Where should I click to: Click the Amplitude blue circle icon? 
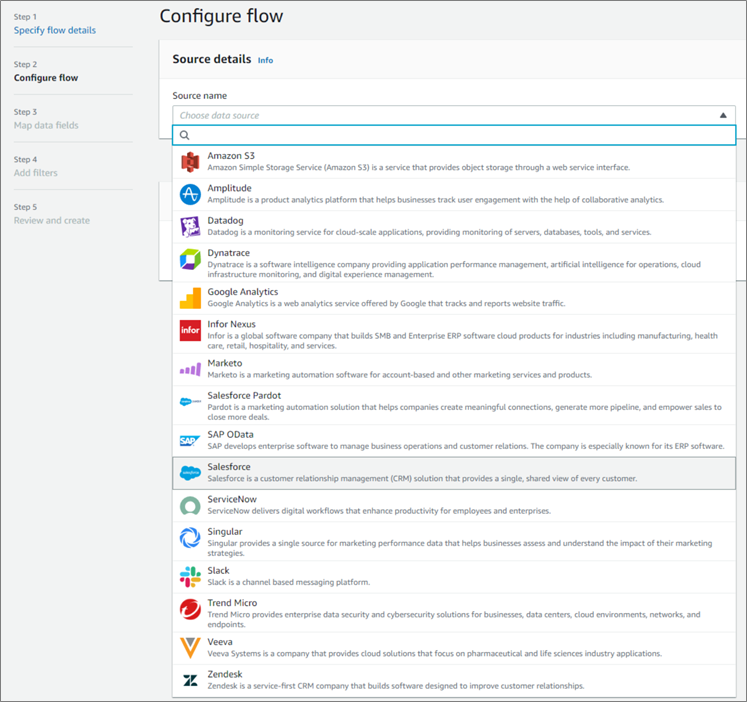pyautogui.click(x=190, y=195)
